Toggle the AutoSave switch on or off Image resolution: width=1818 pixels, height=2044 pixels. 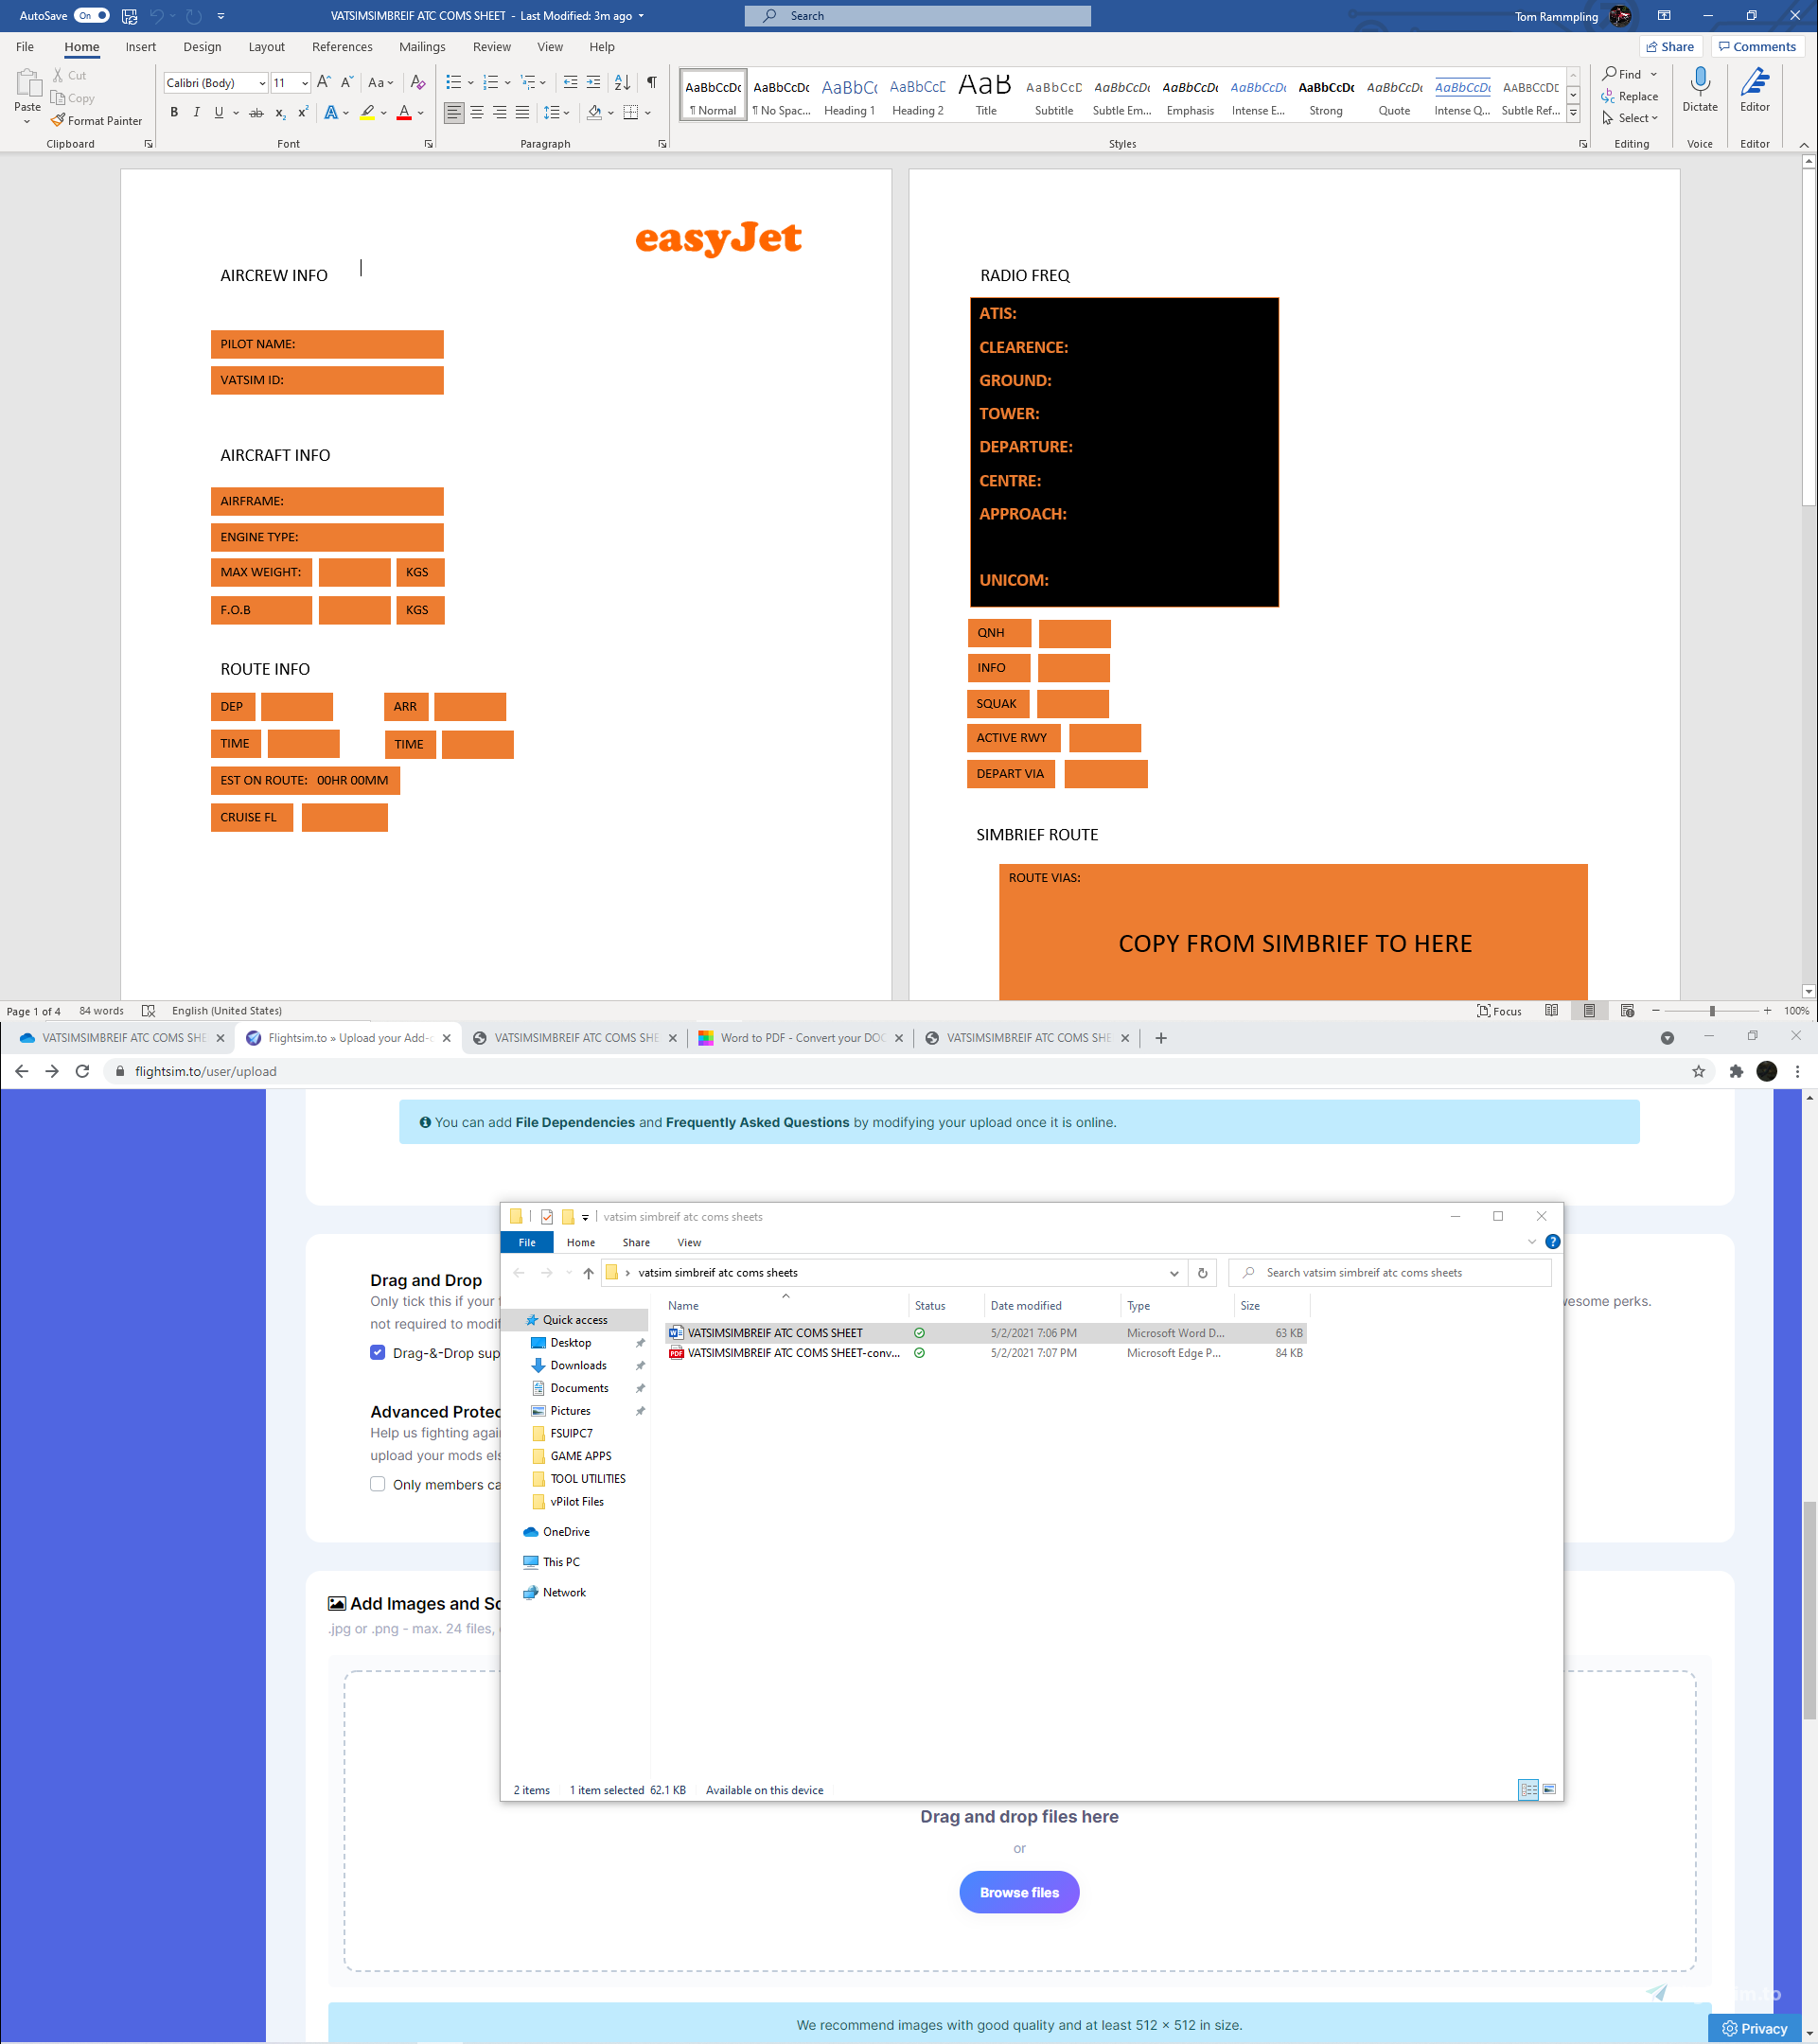(90, 15)
